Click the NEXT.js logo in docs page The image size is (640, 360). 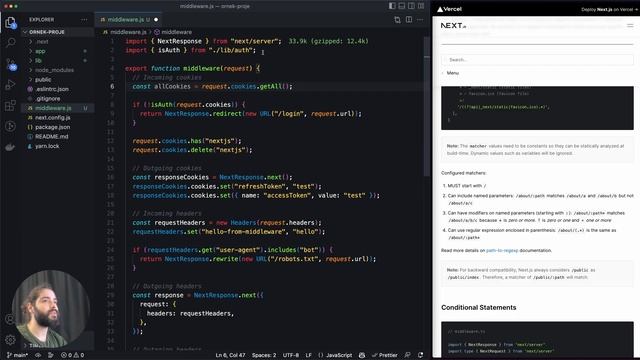(453, 25)
